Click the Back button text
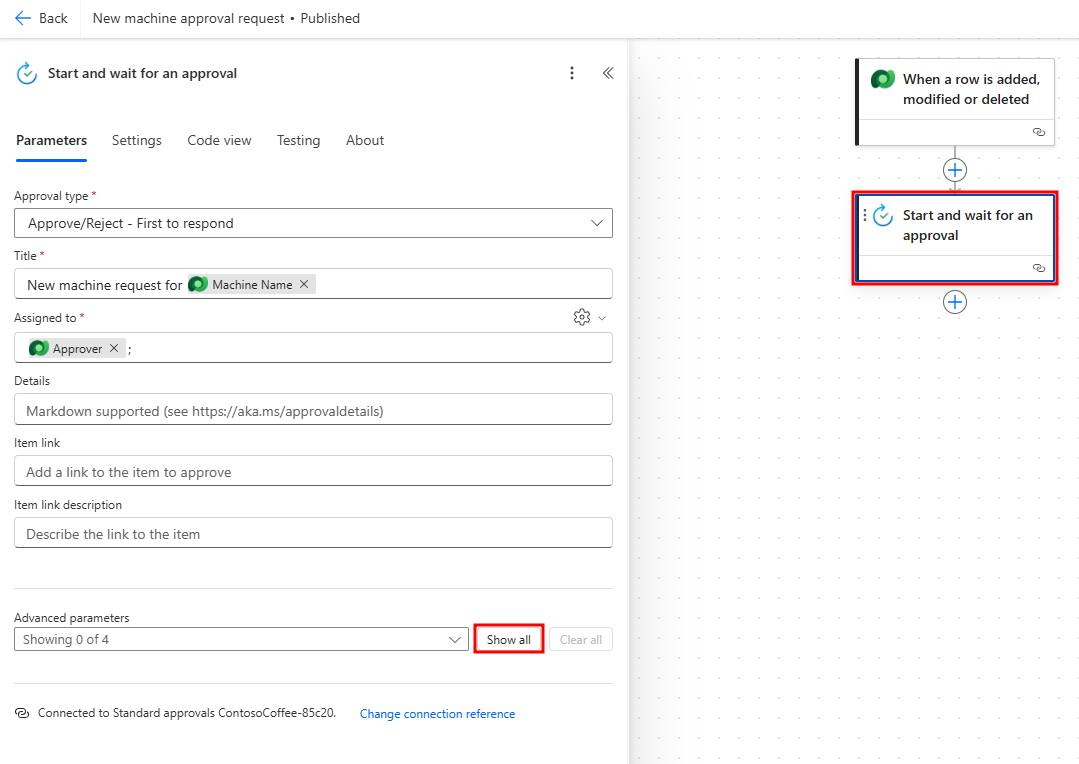The image size is (1079, 764). pos(53,19)
